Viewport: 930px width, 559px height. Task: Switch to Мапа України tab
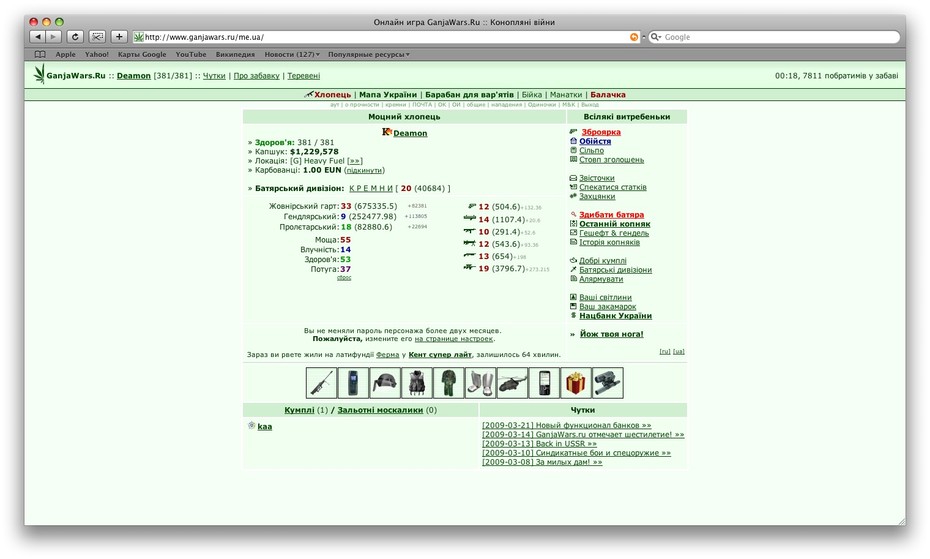(388, 94)
